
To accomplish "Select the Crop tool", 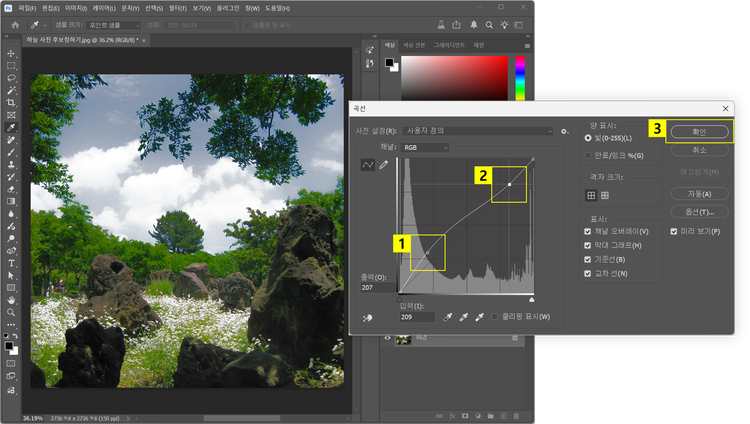I will tap(11, 102).
